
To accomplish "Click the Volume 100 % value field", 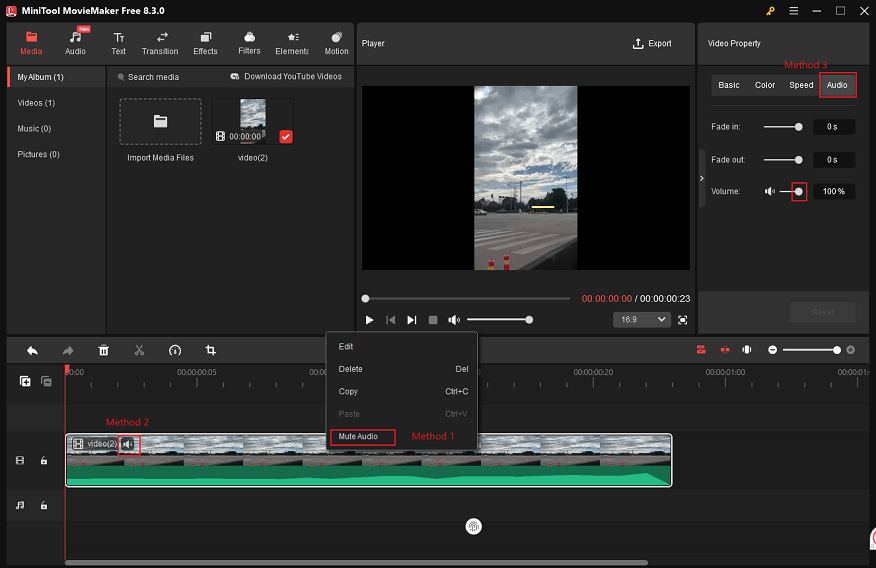I will click(x=833, y=192).
